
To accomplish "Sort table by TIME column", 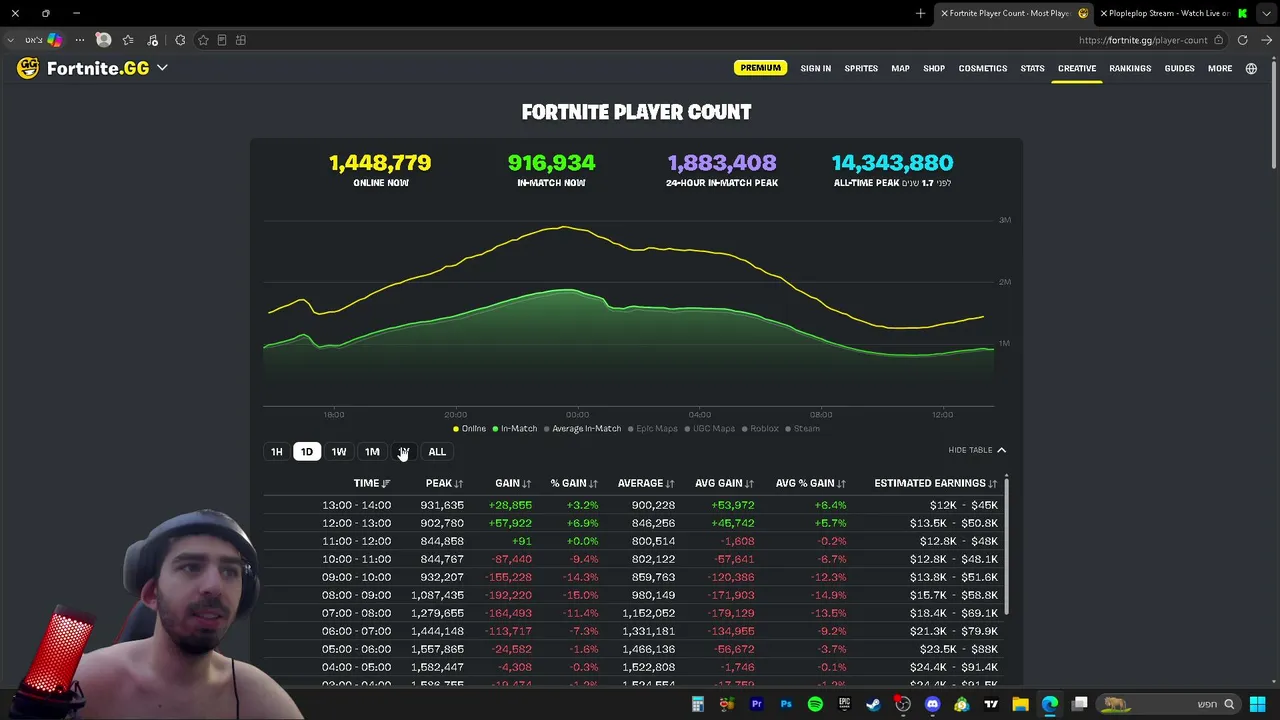I will point(372,484).
